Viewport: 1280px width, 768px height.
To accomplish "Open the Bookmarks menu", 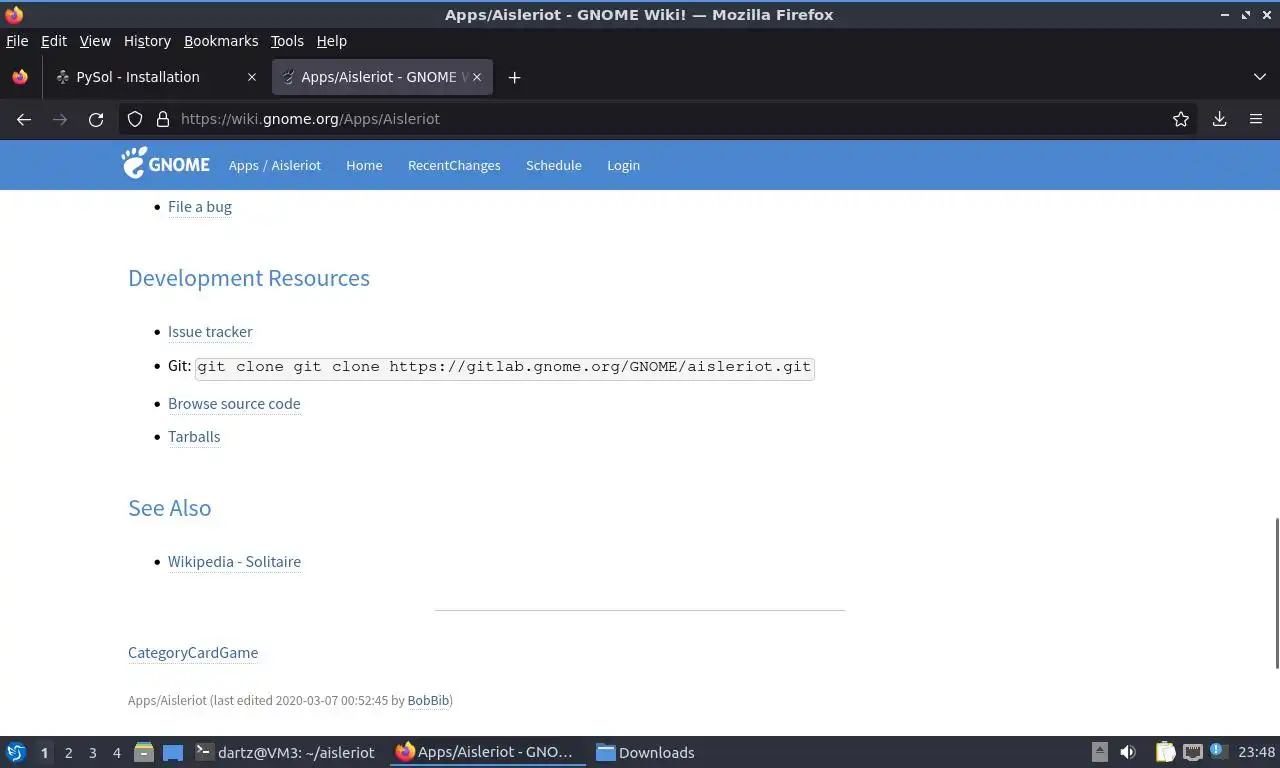I will pyautogui.click(x=221, y=41).
